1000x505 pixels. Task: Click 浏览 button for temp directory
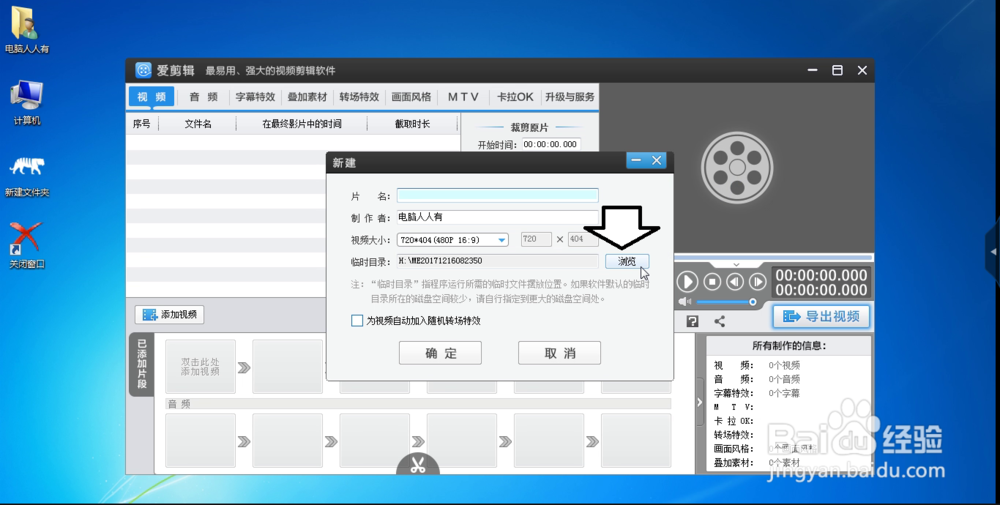(627, 261)
